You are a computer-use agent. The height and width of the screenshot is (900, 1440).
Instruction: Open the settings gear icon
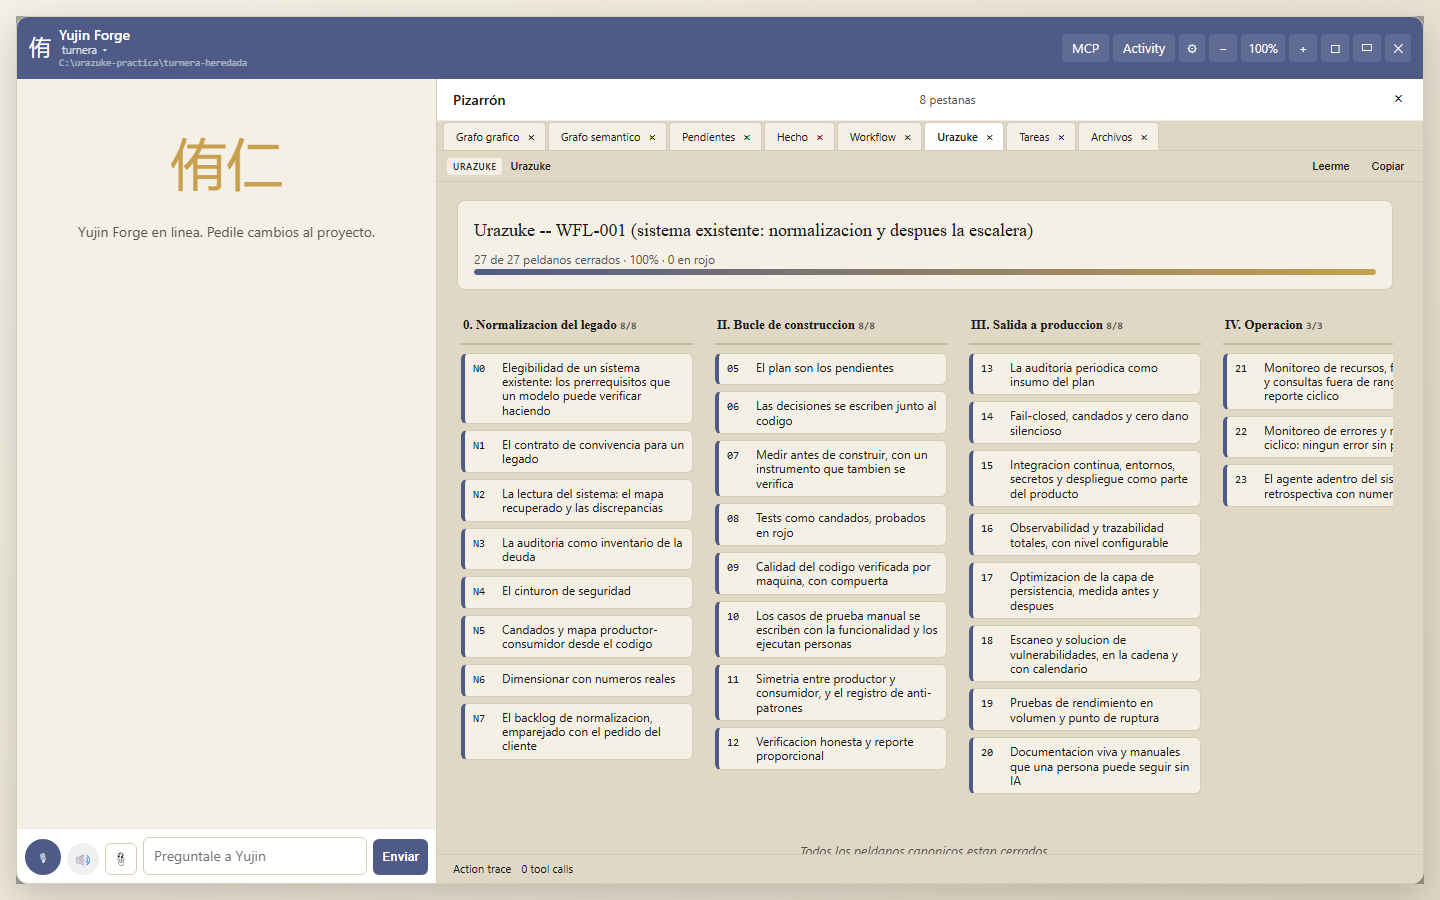click(x=1192, y=49)
